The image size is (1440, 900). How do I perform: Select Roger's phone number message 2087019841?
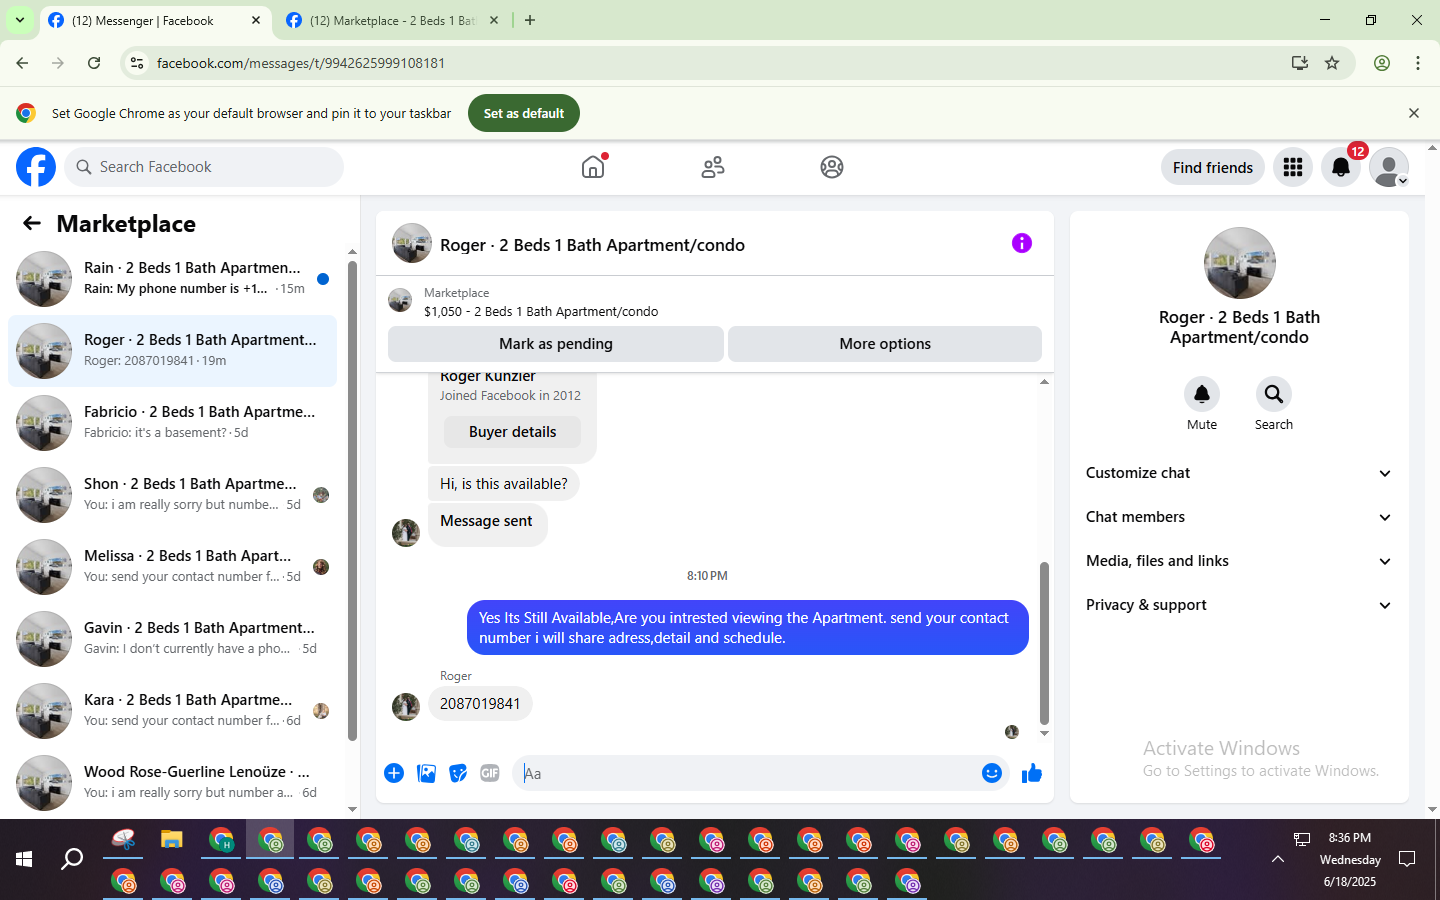[480, 704]
